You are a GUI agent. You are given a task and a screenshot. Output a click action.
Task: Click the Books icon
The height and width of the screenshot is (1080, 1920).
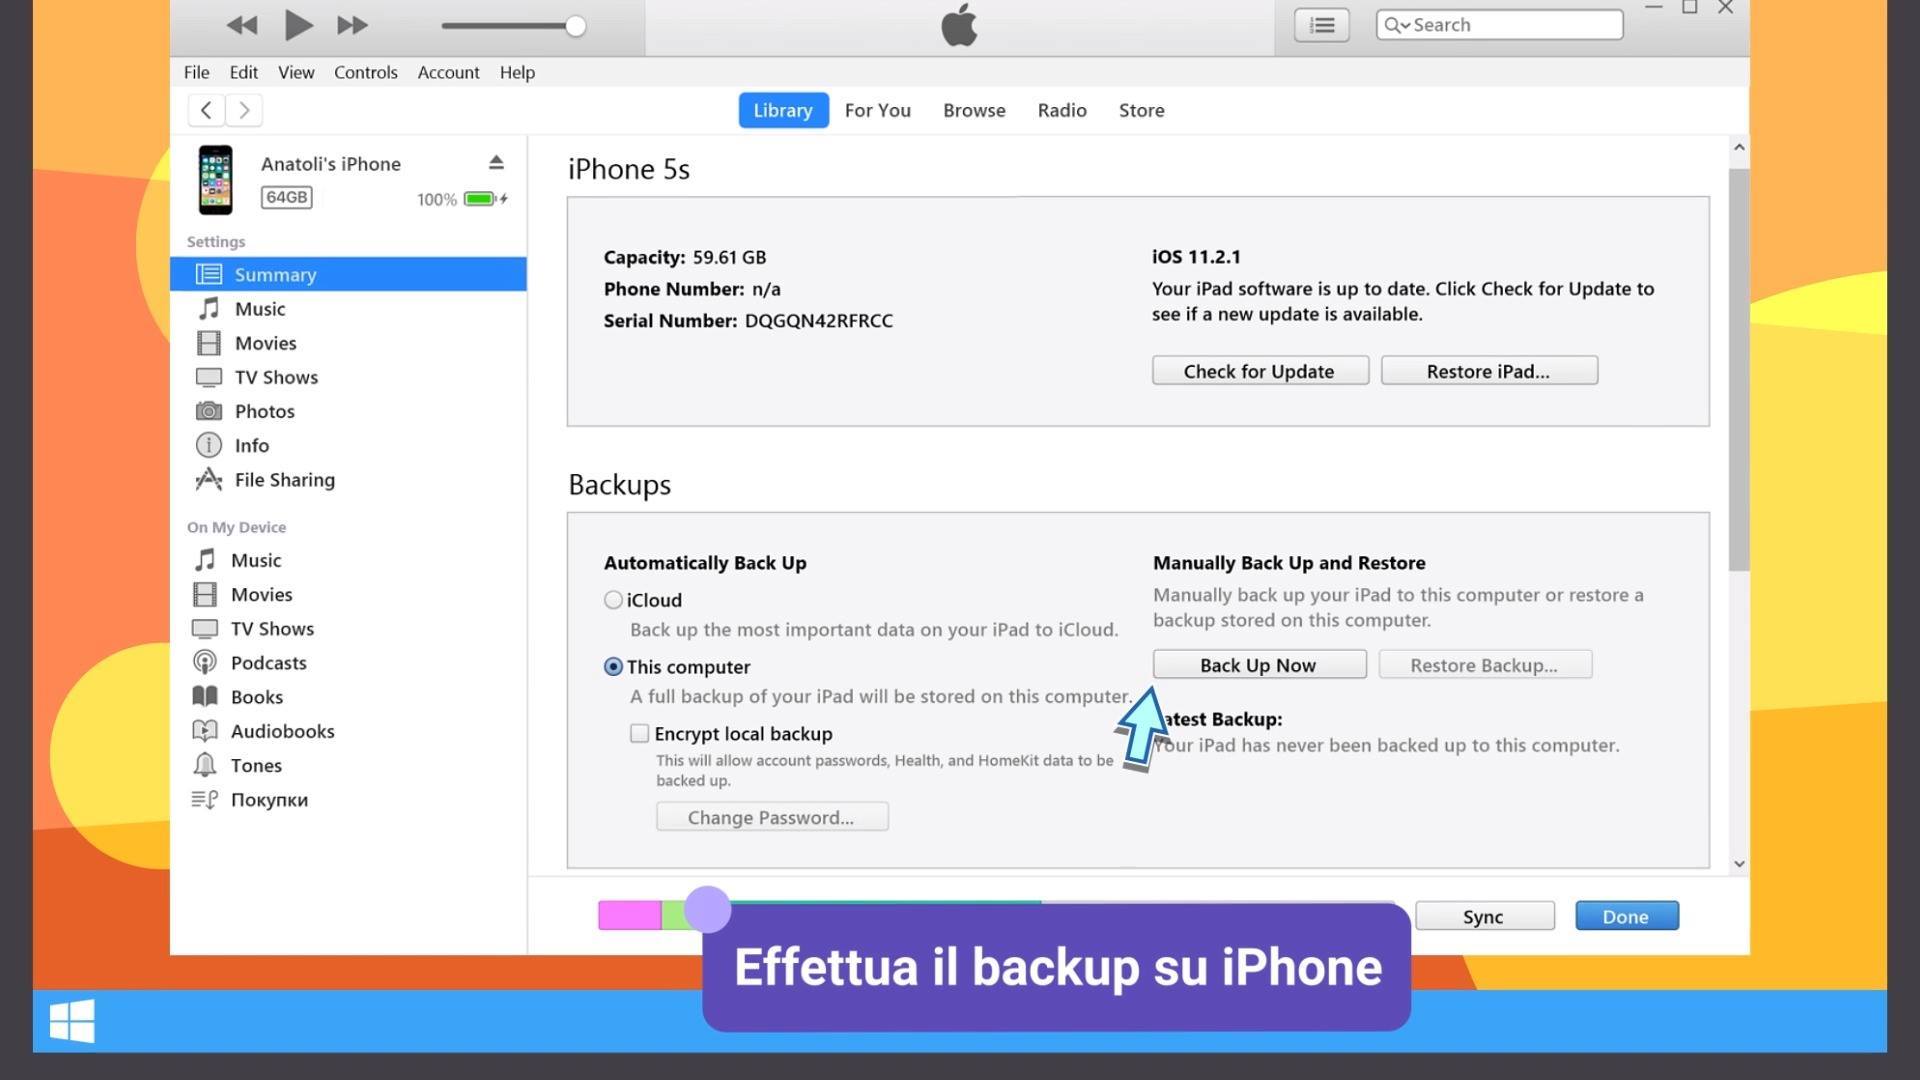click(204, 696)
